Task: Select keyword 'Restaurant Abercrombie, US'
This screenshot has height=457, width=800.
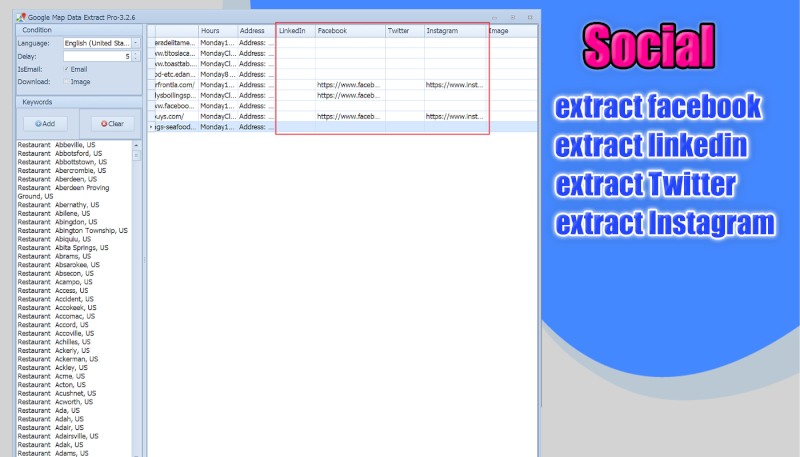Action: (x=62, y=171)
